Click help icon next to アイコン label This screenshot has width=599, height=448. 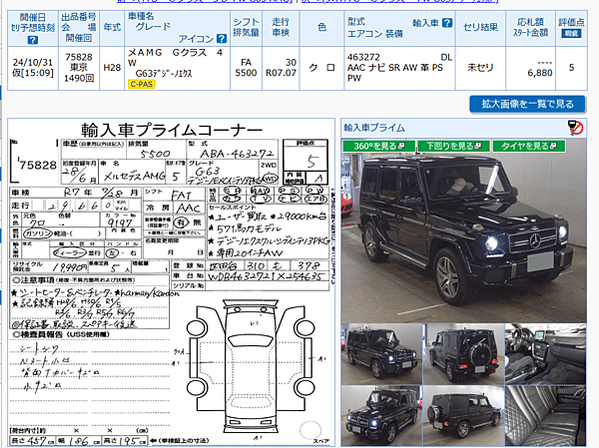221,38
